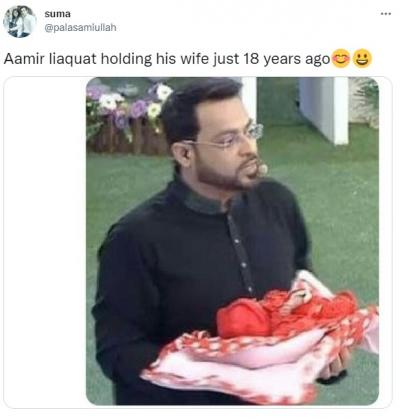Image resolution: width=400 pixels, height=419 pixels.
Task: Open the three-dot more options menu
Action: pos(386,14)
